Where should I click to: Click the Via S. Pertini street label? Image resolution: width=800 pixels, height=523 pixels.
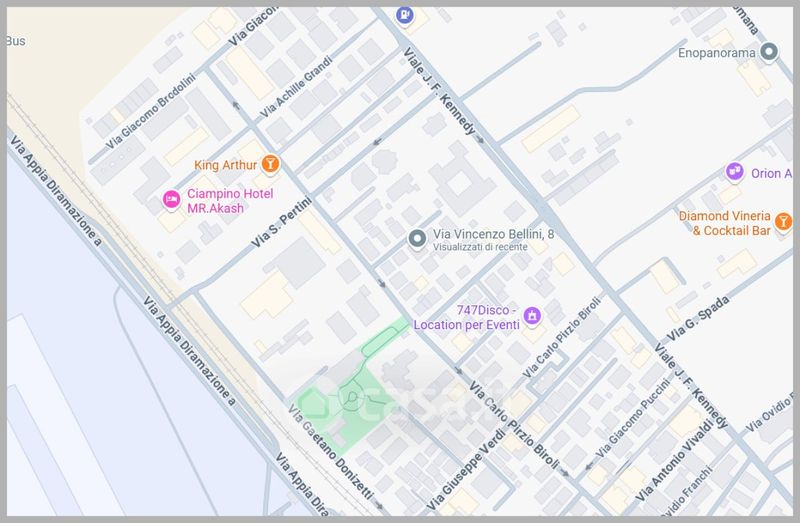tap(281, 222)
